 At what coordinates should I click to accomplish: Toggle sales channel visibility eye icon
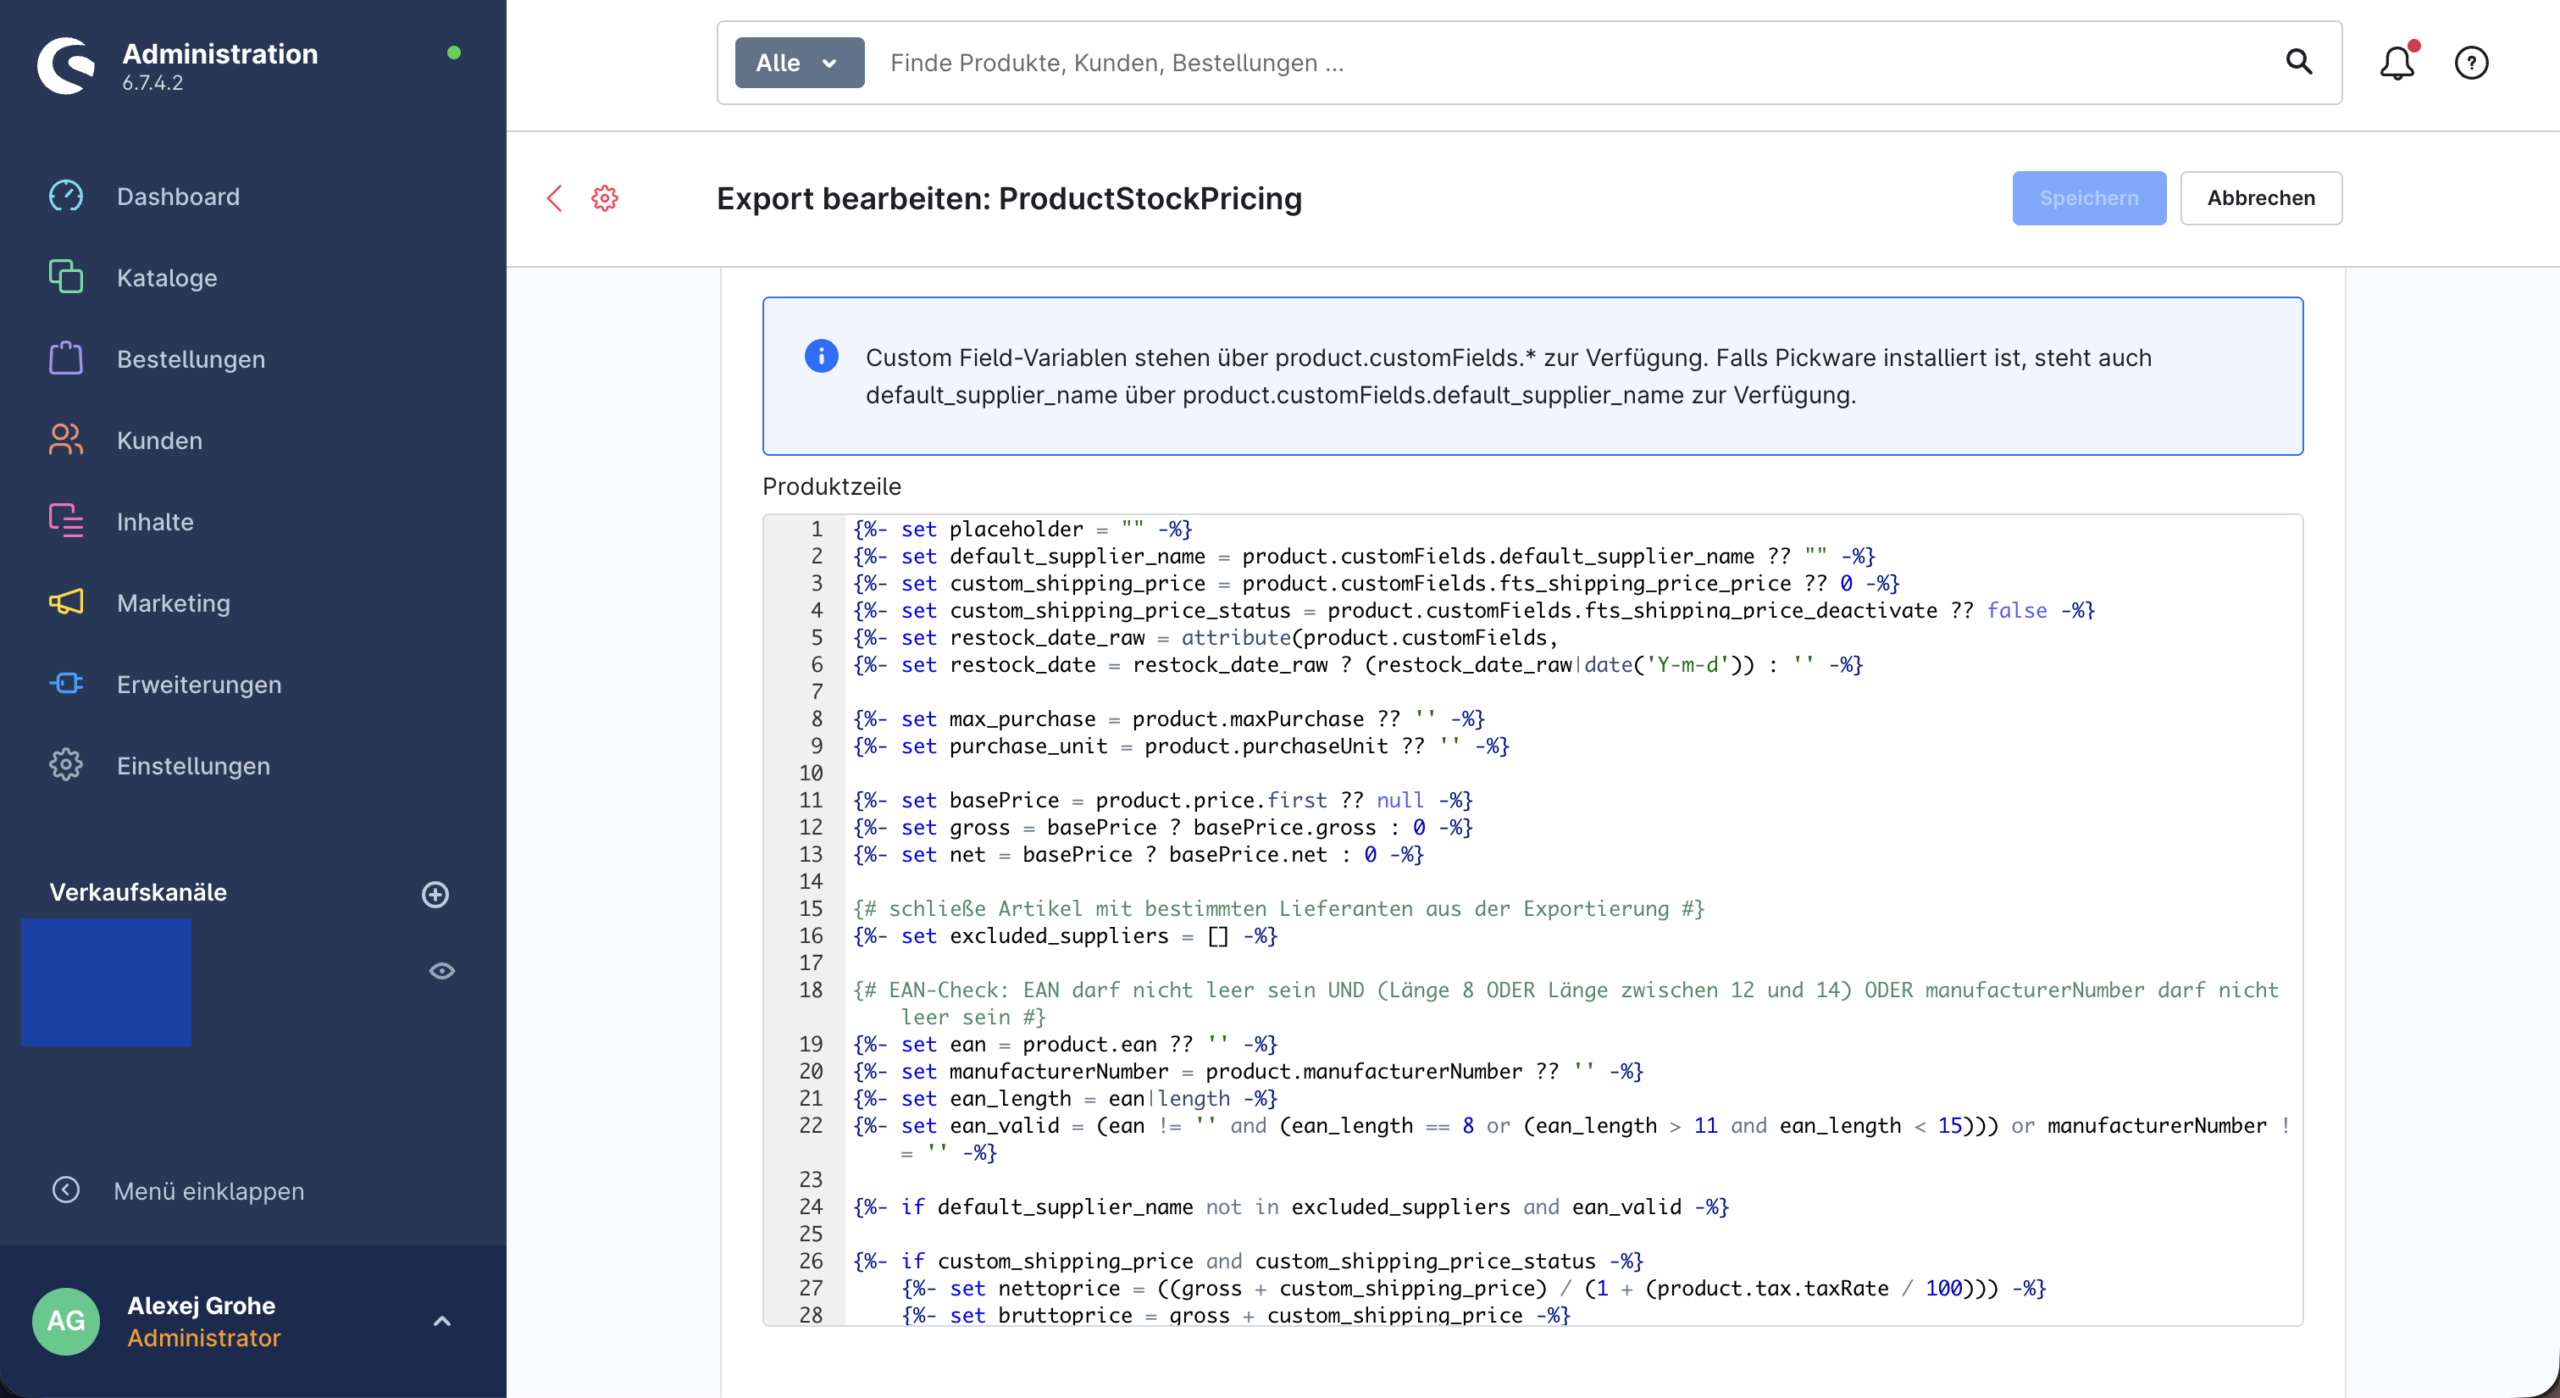click(x=442, y=971)
